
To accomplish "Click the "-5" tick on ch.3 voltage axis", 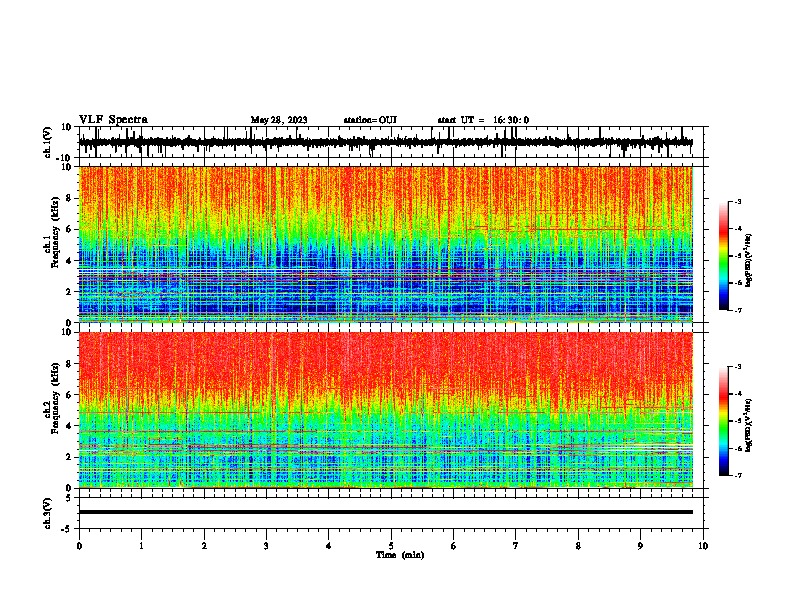I will tap(67, 529).
